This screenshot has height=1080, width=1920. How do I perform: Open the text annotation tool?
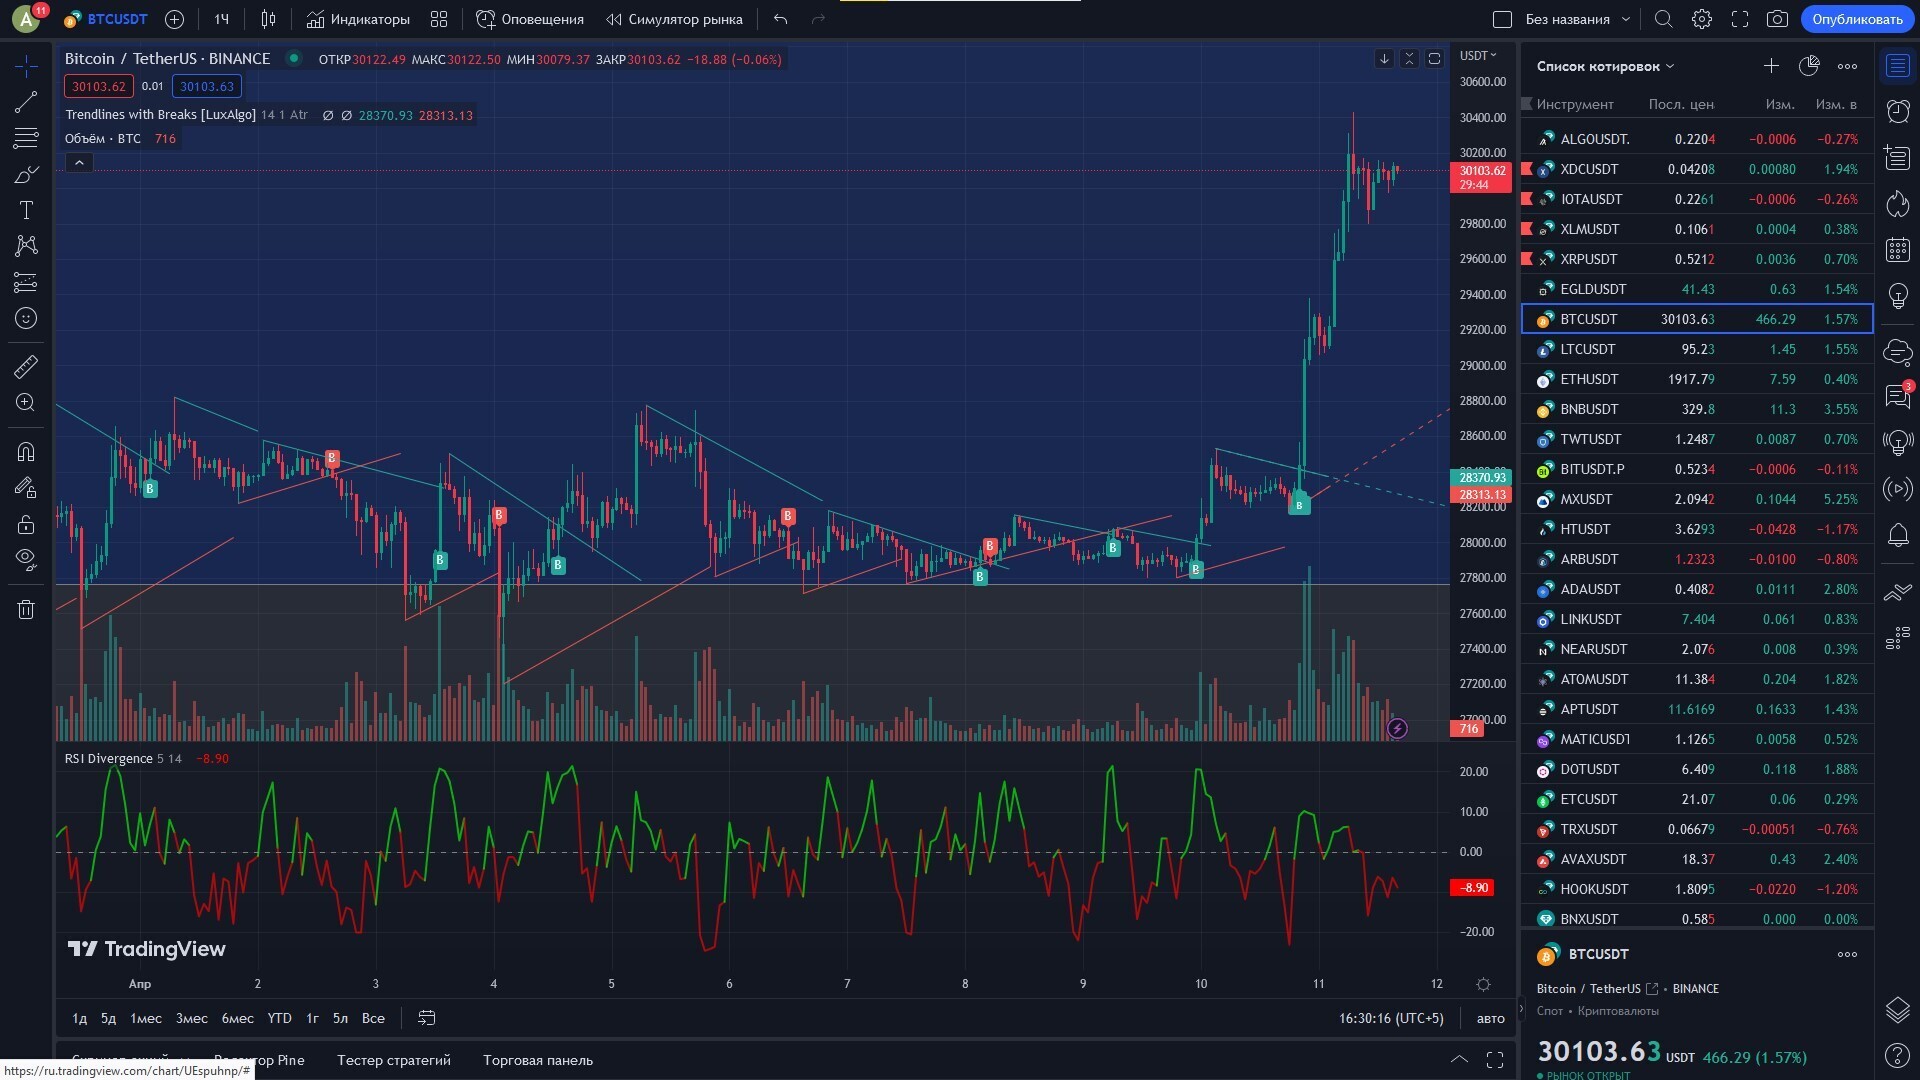point(25,210)
